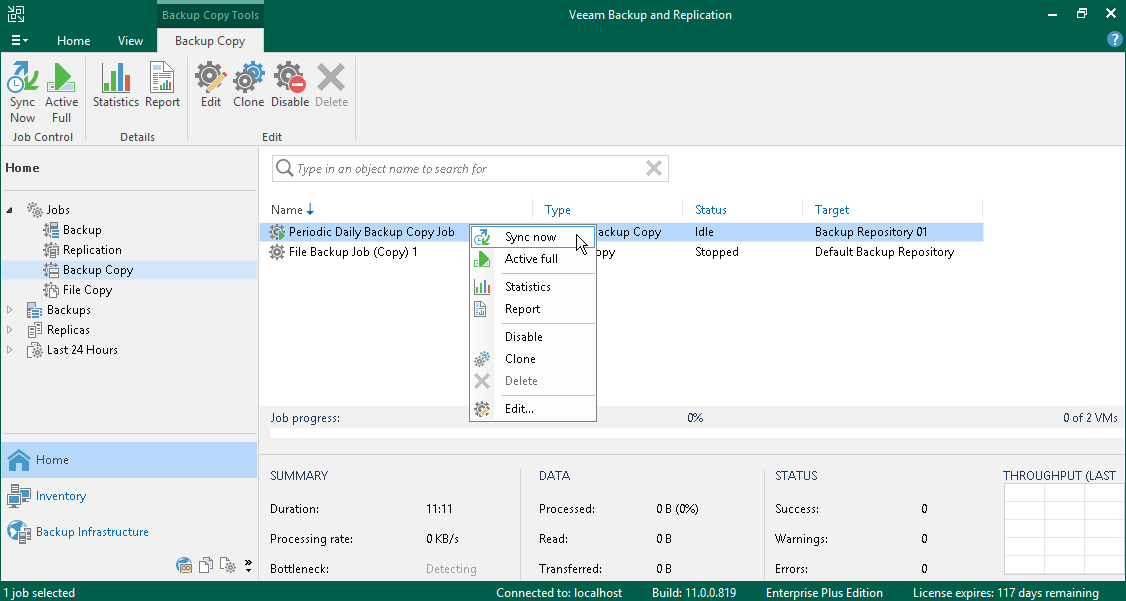Open Statistics from the ribbon

[x=116, y=85]
